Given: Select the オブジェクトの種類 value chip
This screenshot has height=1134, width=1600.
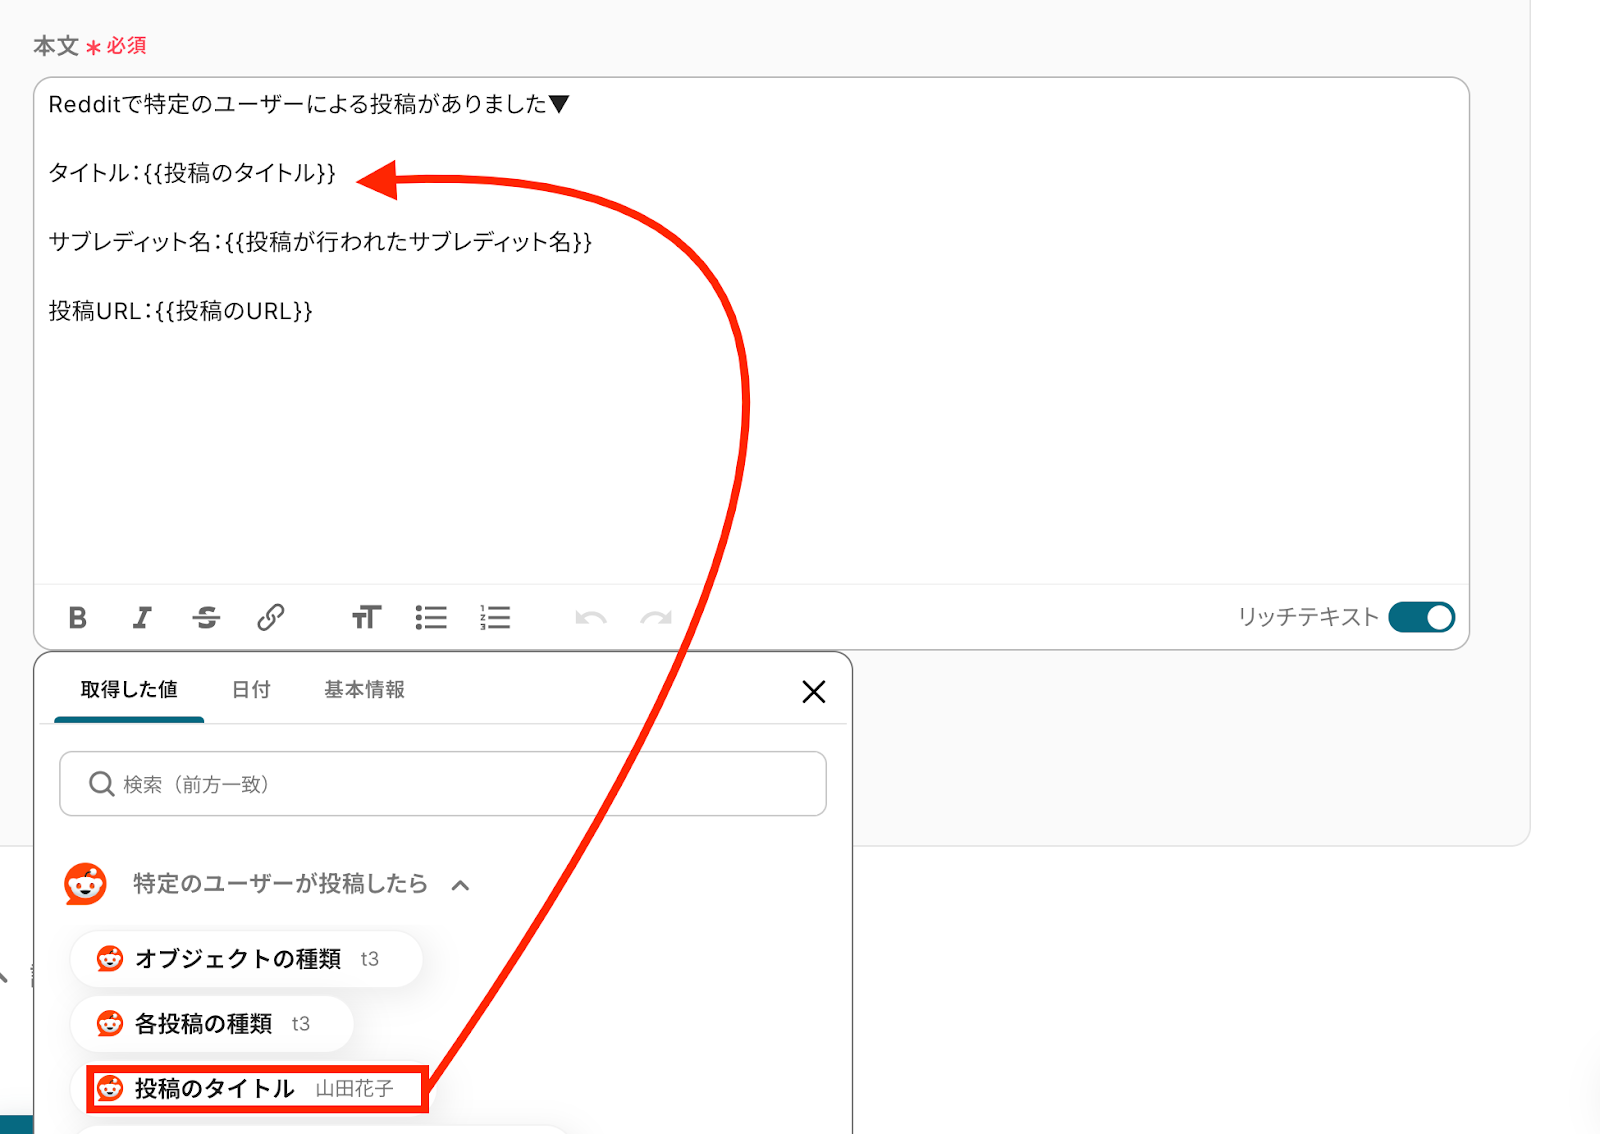Looking at the screenshot, I should tap(246, 959).
